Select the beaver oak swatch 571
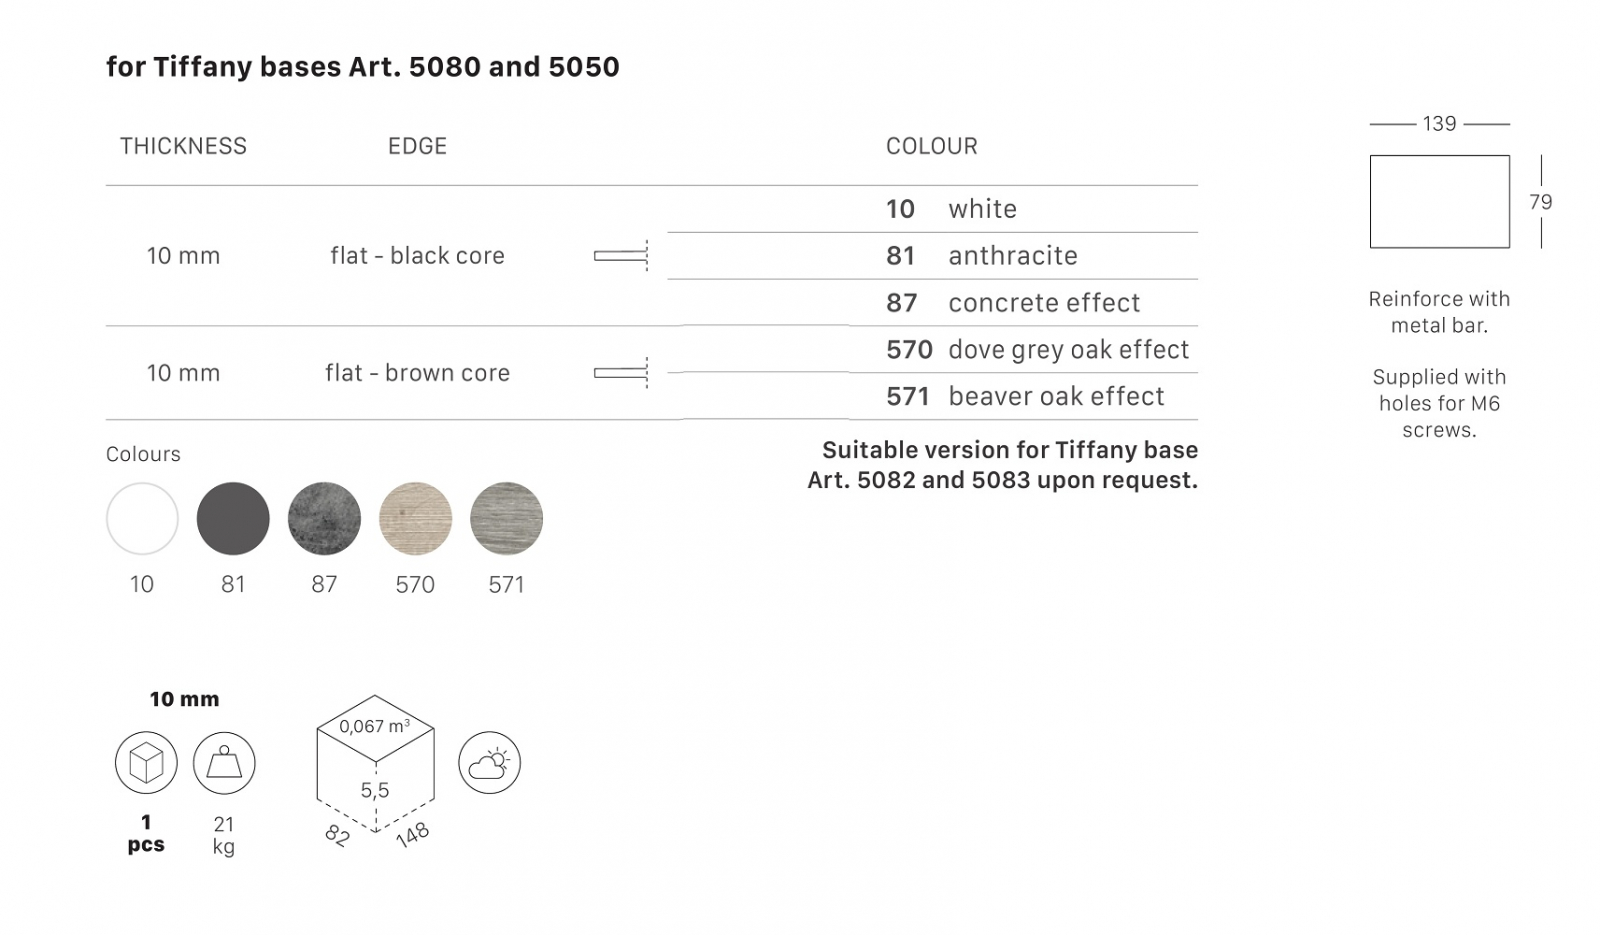1600x935 pixels. coord(506,519)
